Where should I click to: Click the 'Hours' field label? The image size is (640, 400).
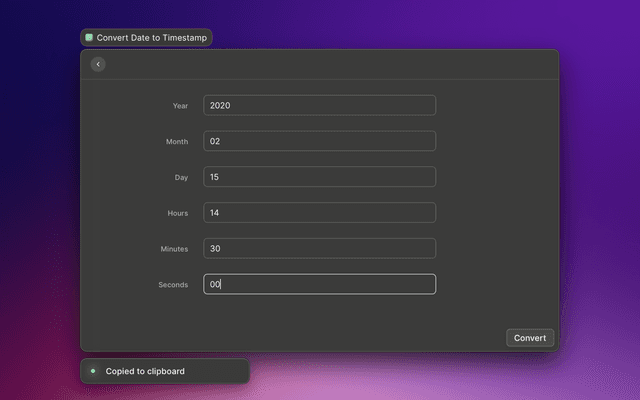click(177, 213)
